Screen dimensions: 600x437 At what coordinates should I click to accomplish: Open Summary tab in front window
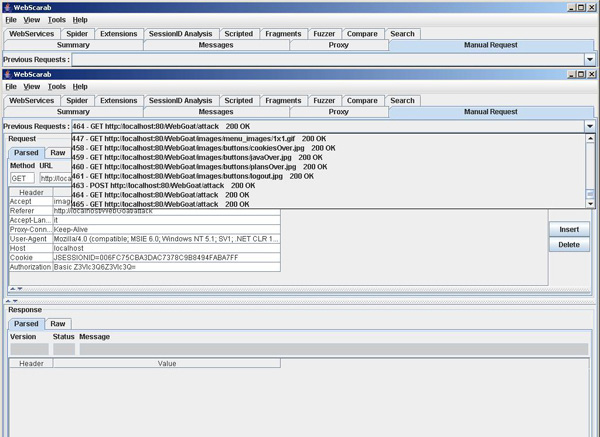73,112
